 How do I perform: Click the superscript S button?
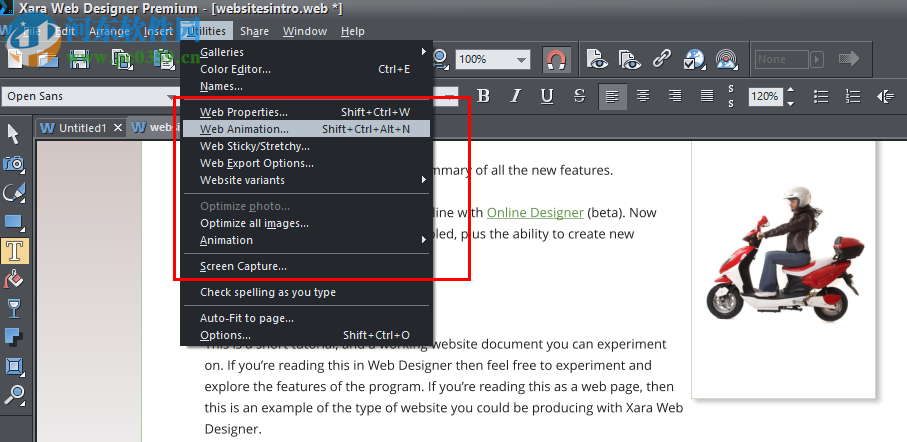(x=731, y=89)
